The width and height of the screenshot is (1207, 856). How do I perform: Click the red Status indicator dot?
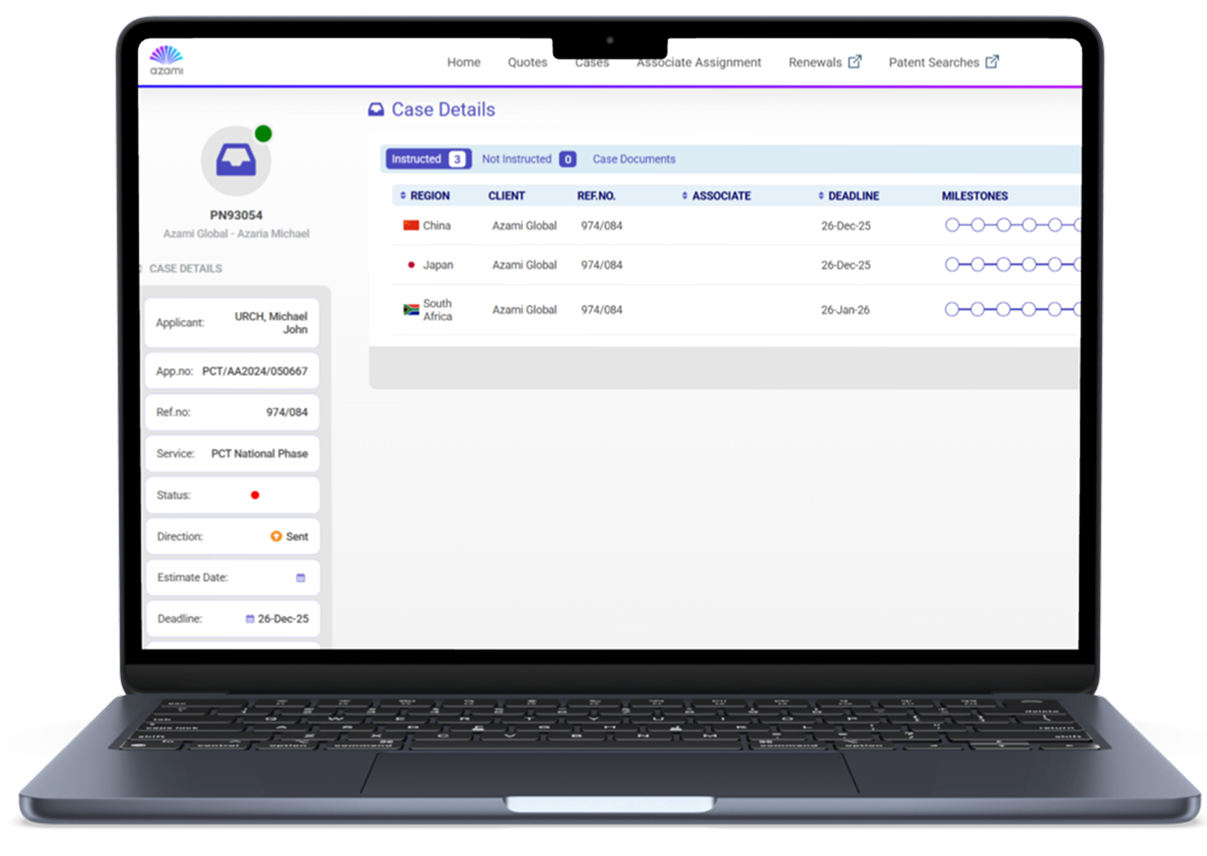255,495
